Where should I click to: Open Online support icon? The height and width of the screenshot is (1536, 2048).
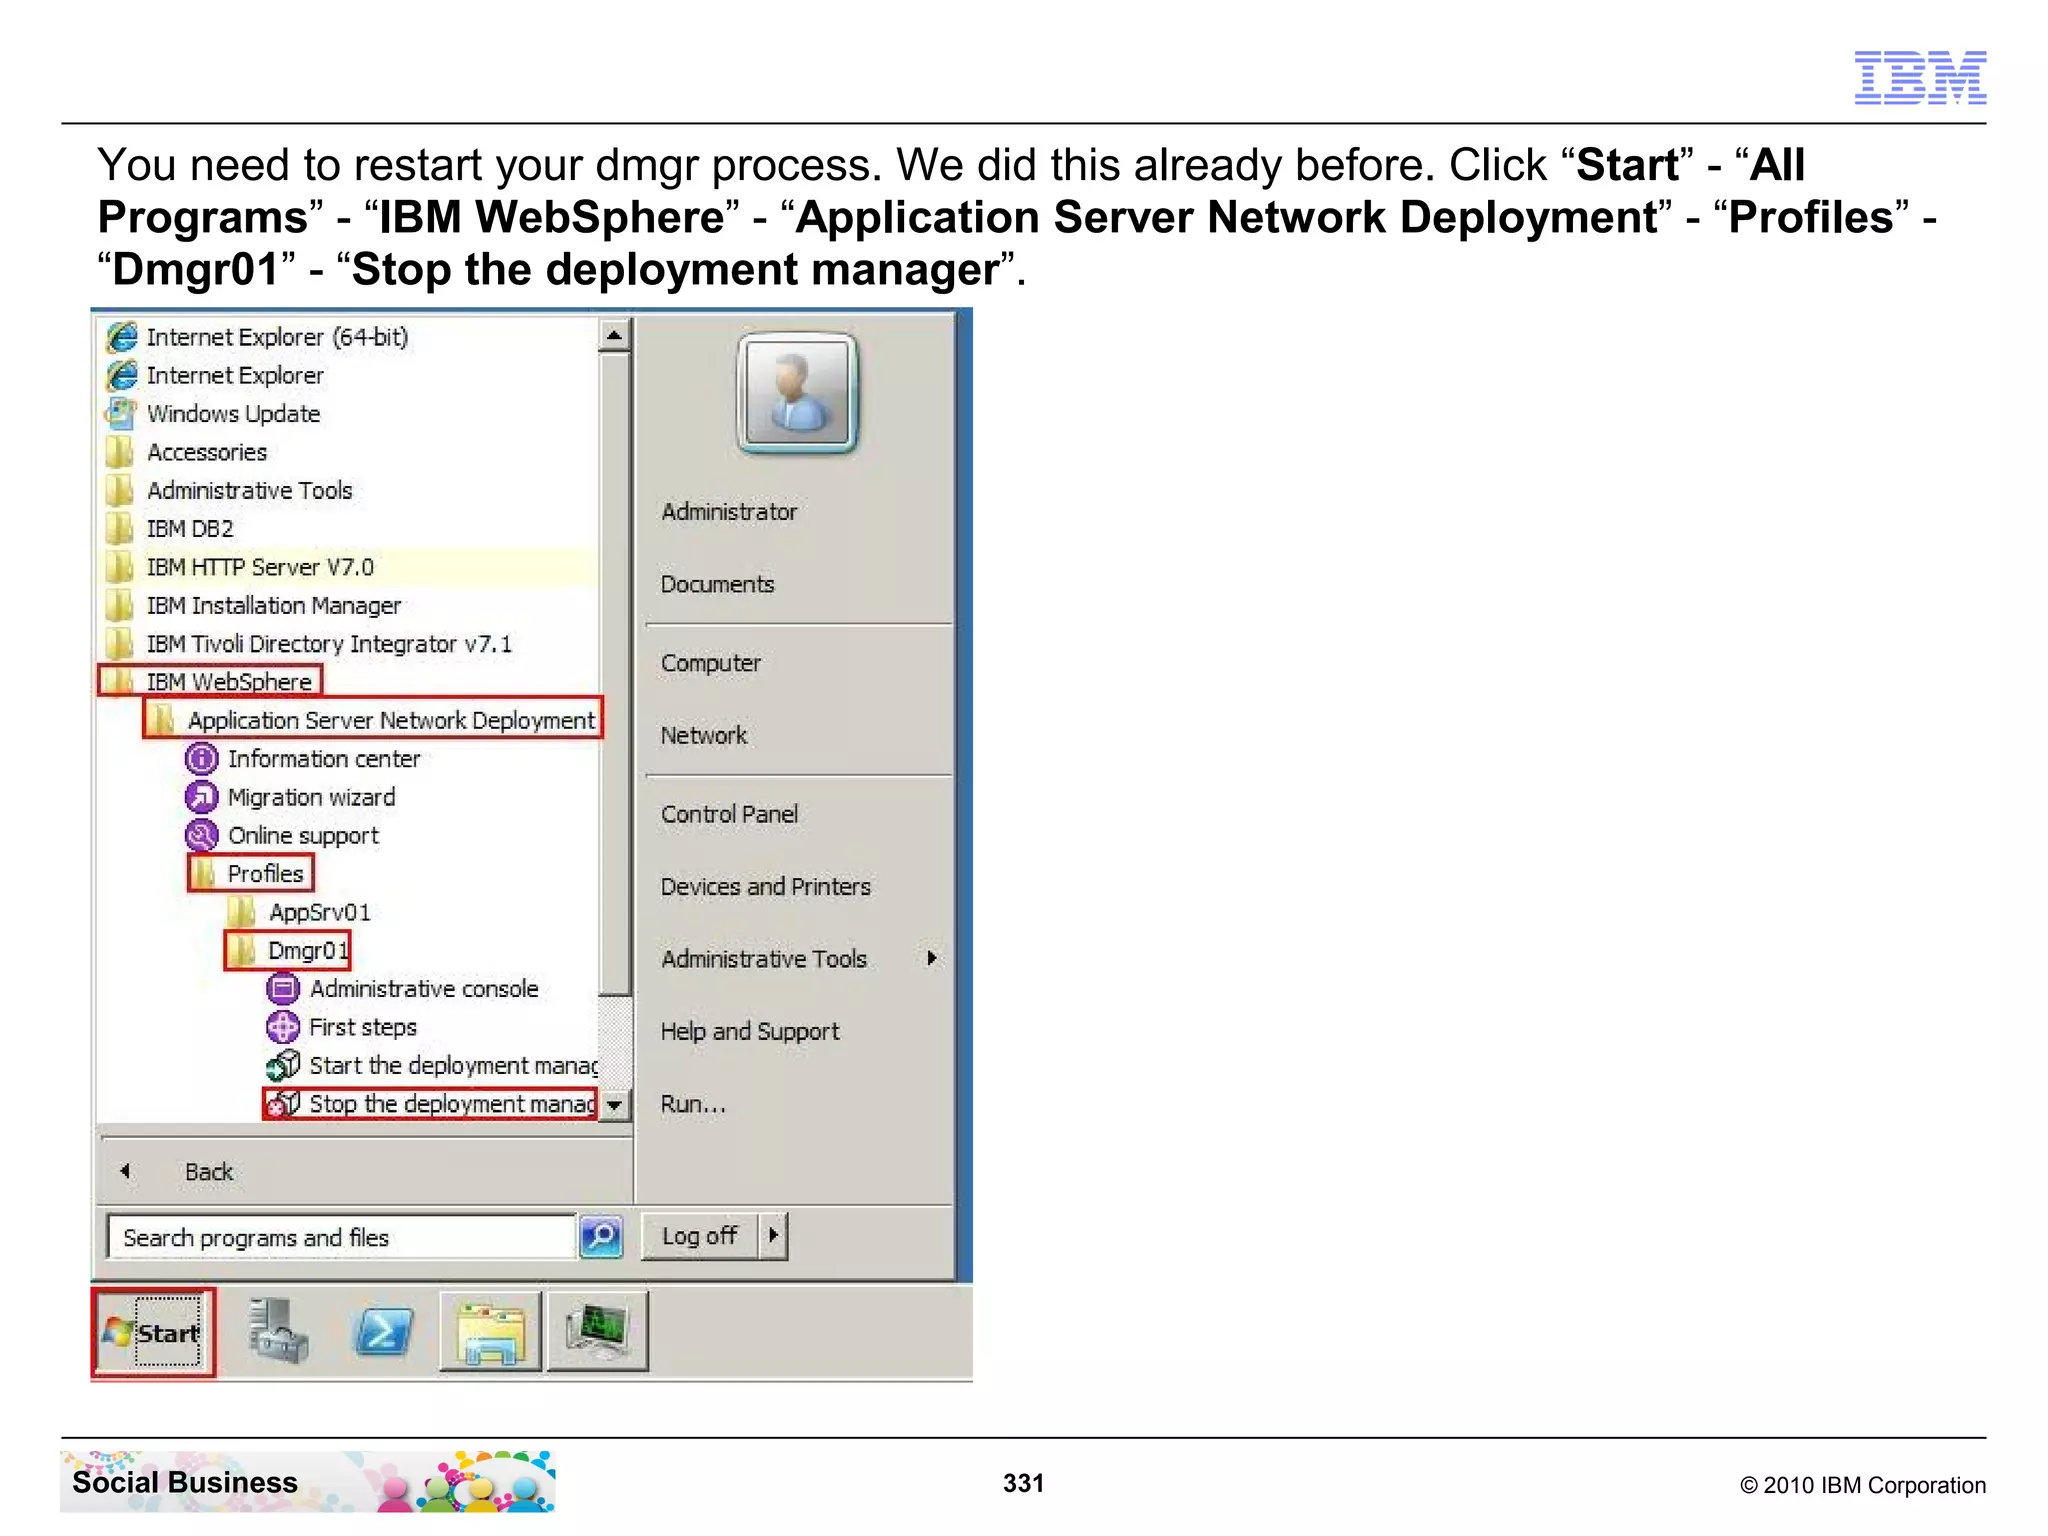coord(202,835)
